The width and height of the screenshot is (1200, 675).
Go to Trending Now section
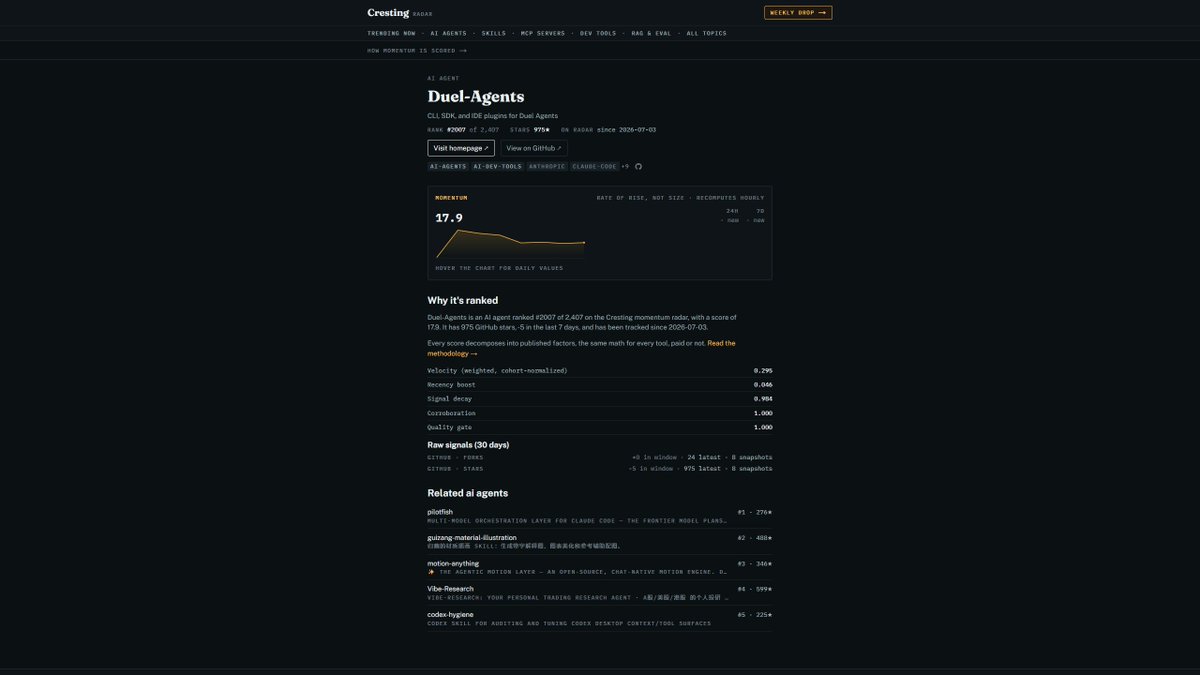tap(391, 33)
